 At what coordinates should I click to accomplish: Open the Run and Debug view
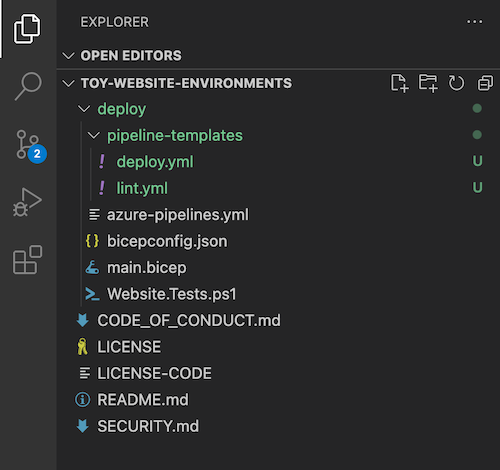[x=27, y=202]
